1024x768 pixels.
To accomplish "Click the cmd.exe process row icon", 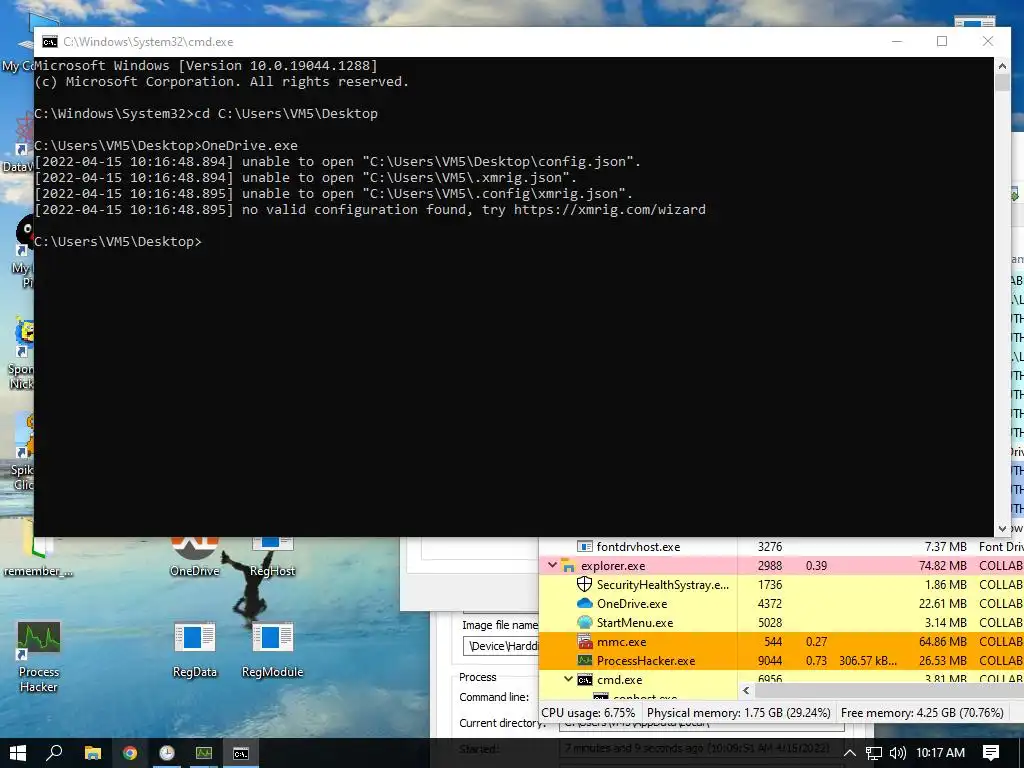I will pyautogui.click(x=584, y=679).
